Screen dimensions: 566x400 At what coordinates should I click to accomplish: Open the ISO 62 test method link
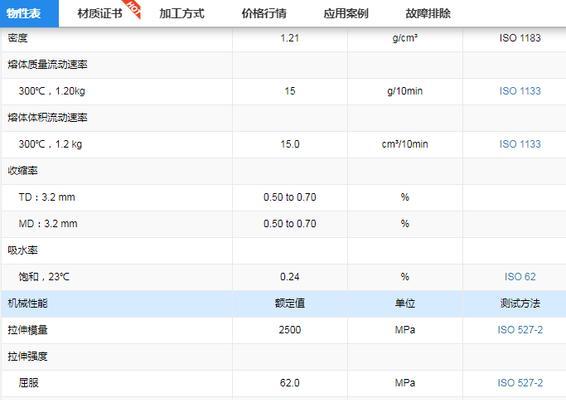pos(520,277)
